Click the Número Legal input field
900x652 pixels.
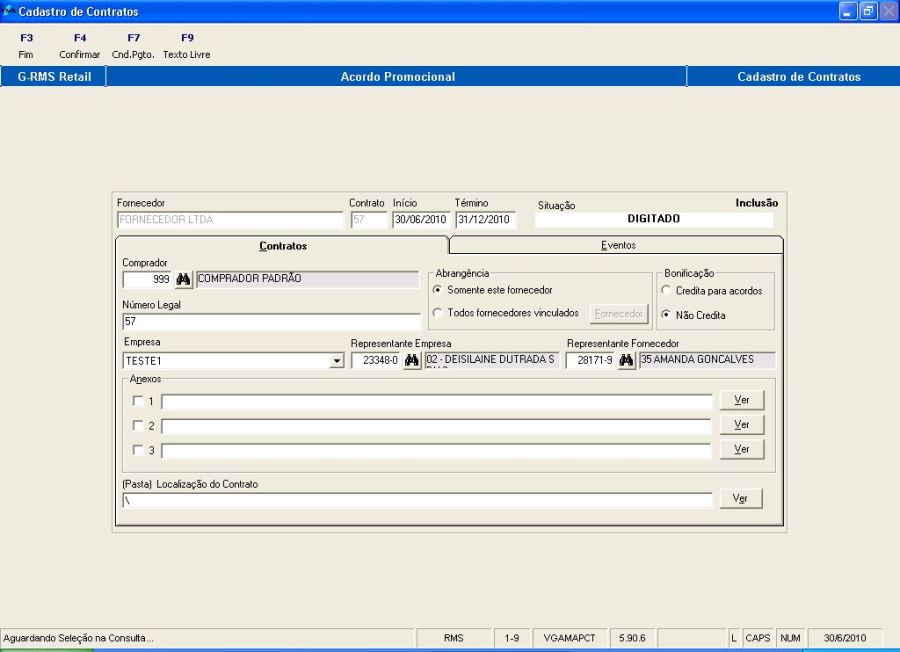click(271, 322)
